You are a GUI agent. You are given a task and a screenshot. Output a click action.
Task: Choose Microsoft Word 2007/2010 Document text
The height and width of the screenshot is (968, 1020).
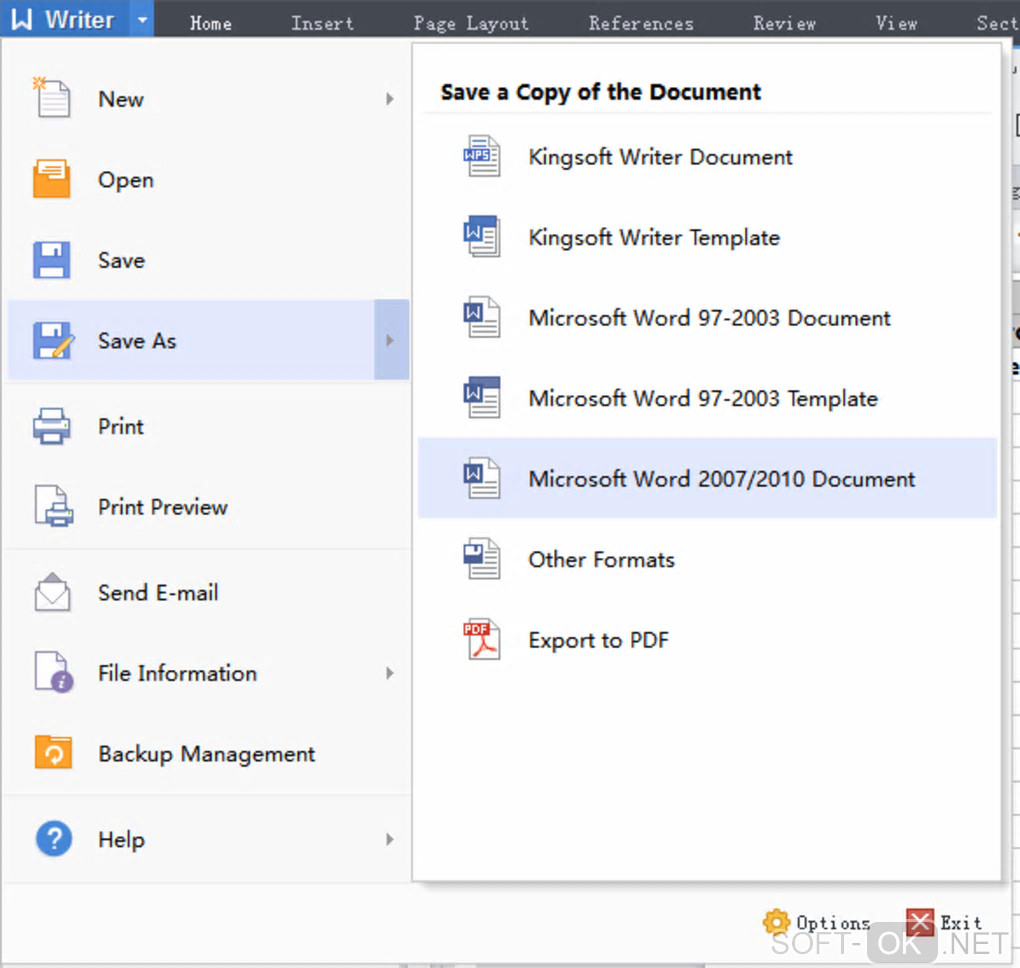721,479
